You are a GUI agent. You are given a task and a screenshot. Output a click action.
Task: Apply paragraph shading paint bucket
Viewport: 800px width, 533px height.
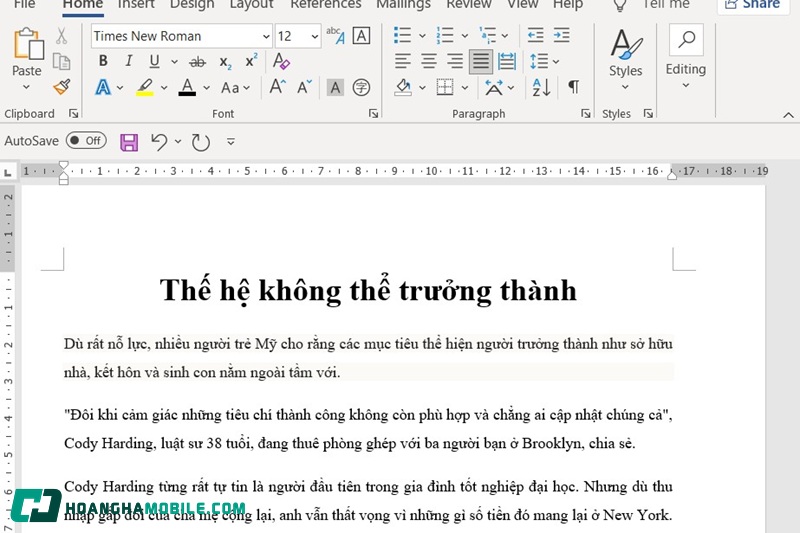tap(403, 87)
